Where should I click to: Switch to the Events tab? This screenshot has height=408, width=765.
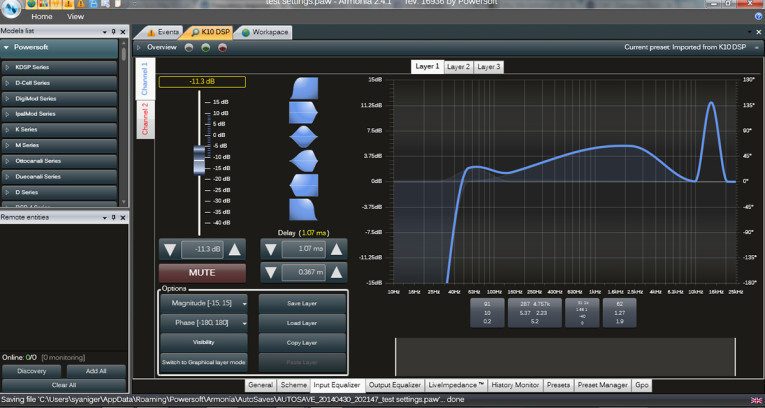coord(163,32)
